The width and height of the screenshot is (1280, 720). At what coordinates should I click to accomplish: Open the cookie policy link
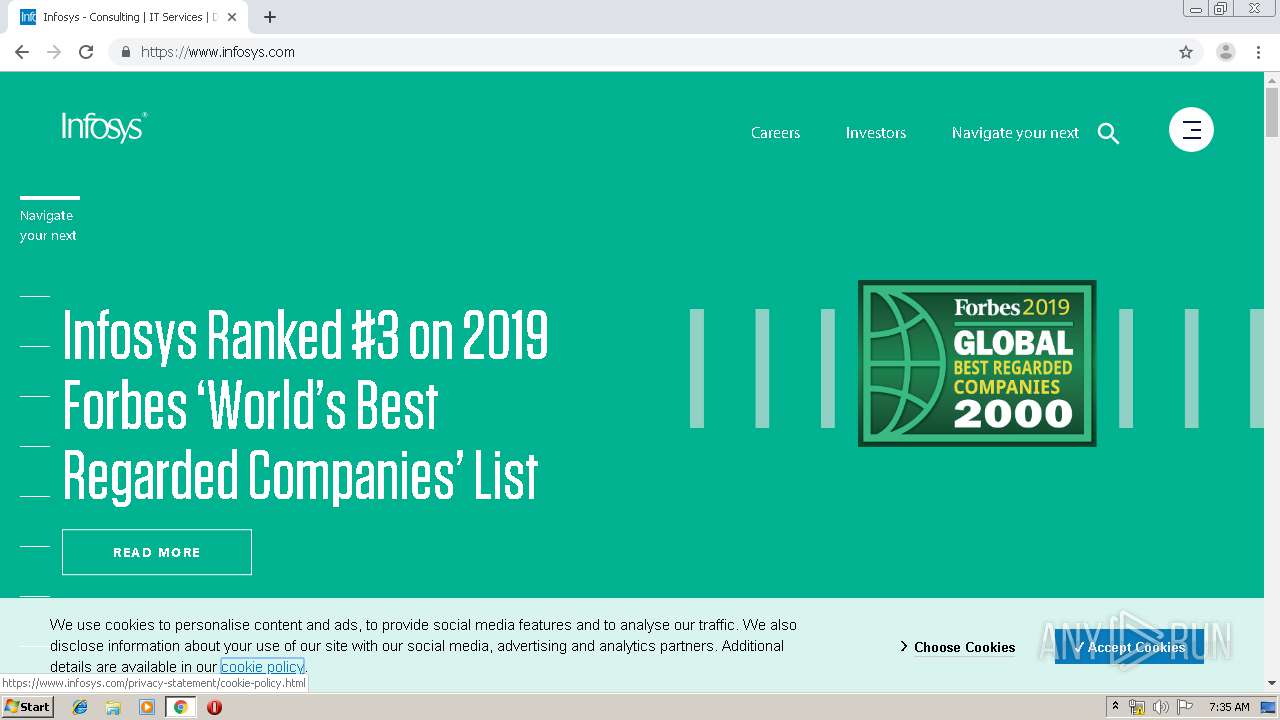point(262,667)
